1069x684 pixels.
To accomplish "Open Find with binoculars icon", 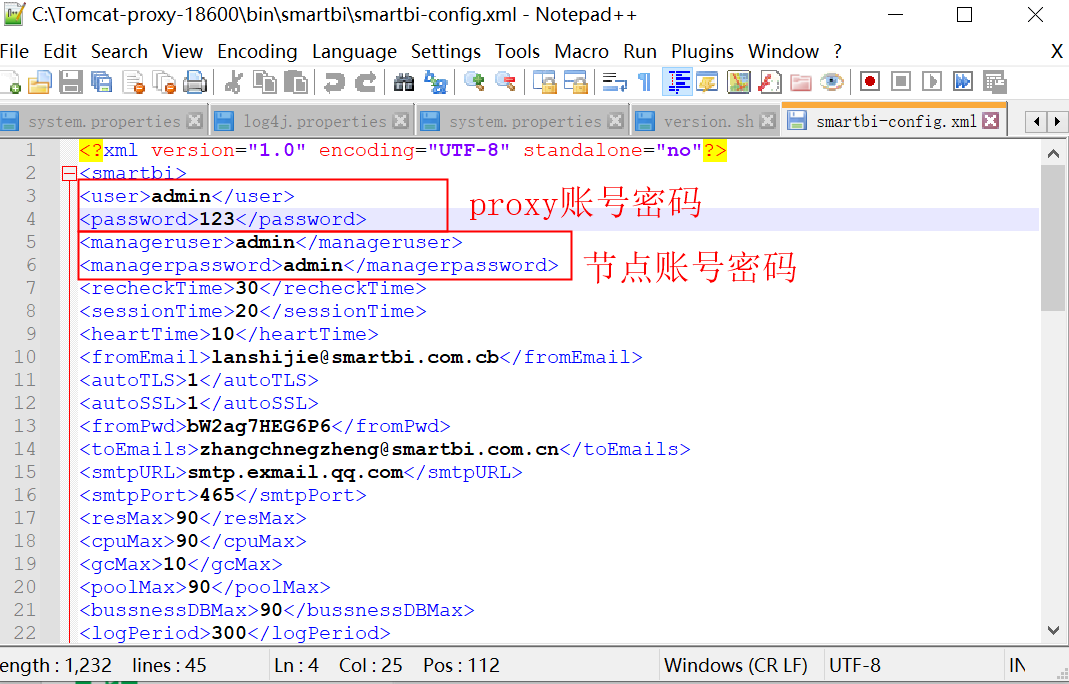I will pos(404,83).
